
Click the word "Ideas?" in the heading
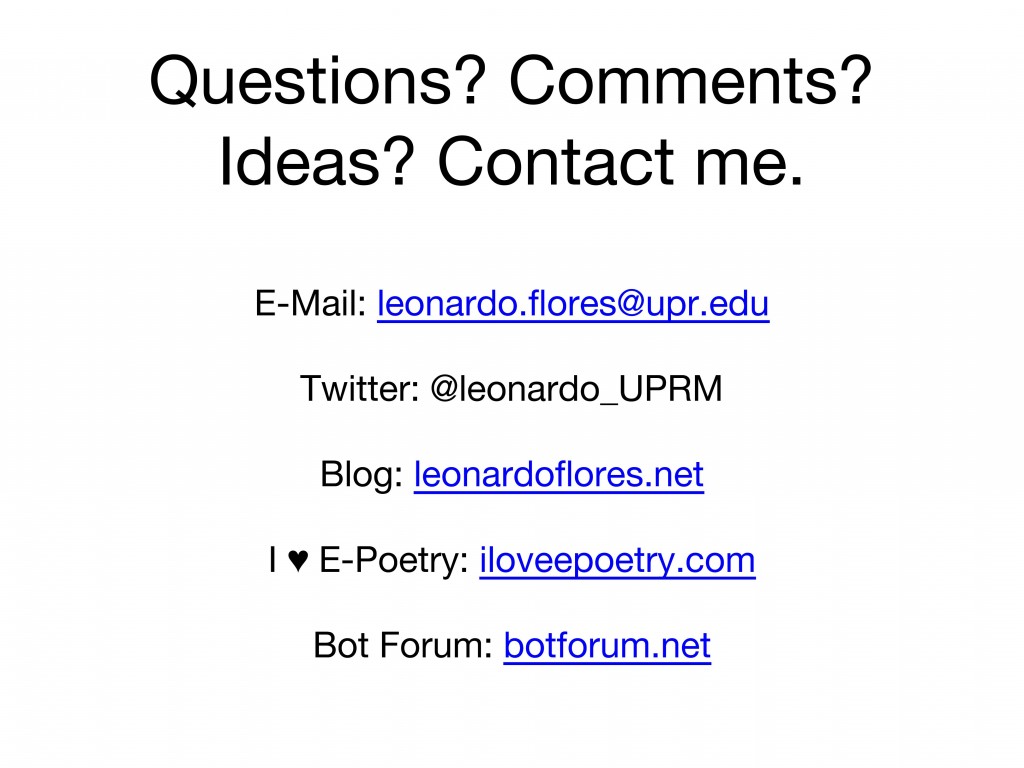(317, 161)
